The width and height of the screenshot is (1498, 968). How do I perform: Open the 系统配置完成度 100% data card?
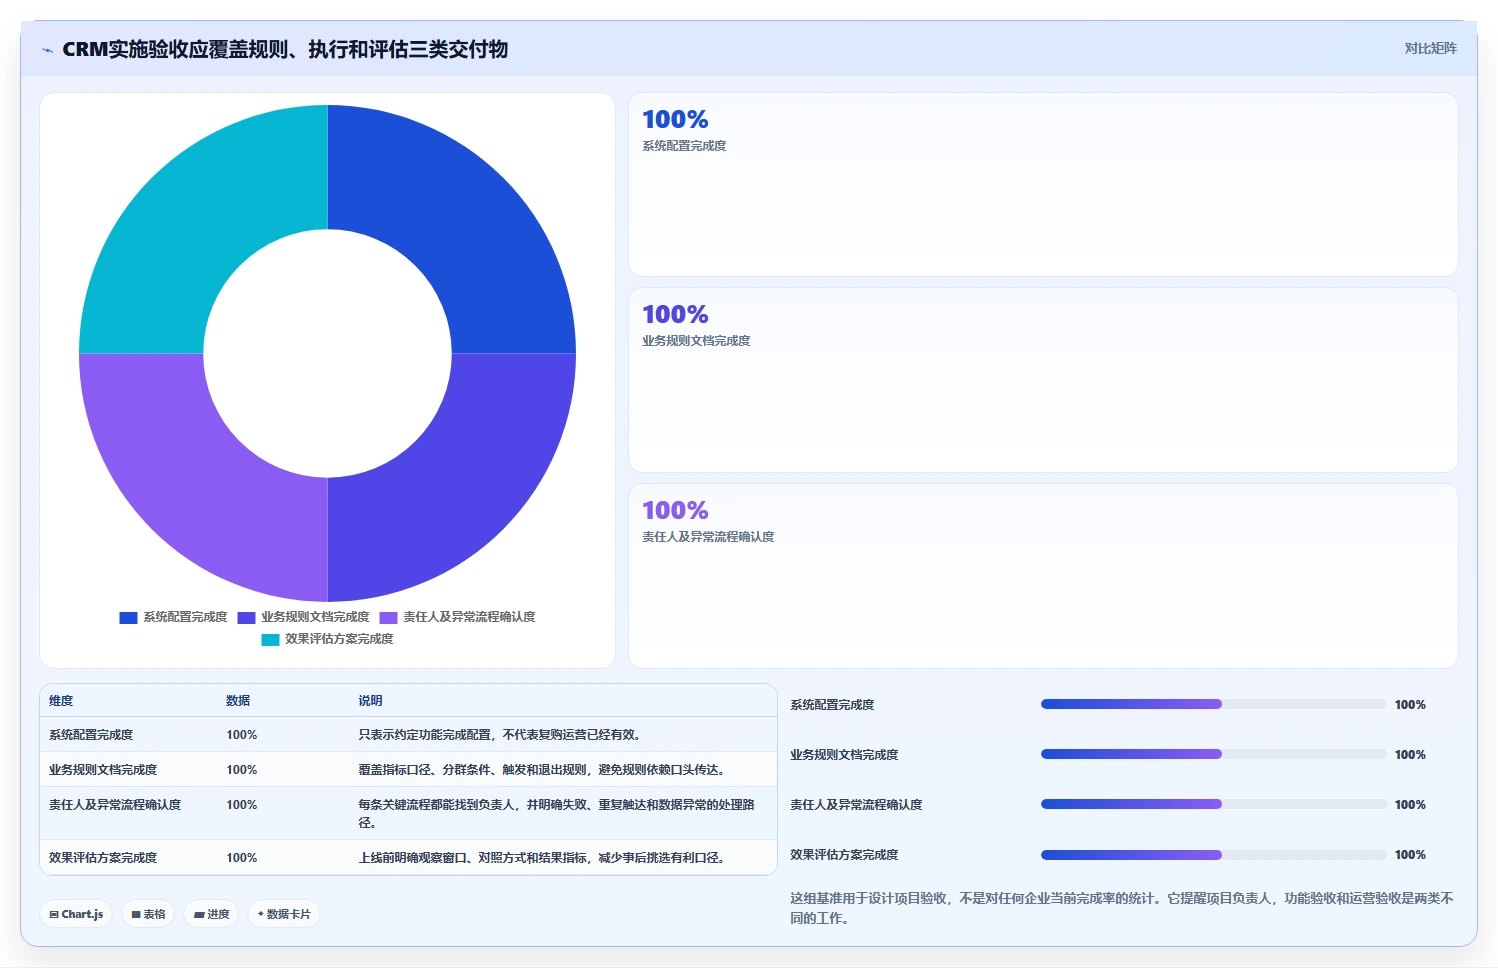point(1043,185)
